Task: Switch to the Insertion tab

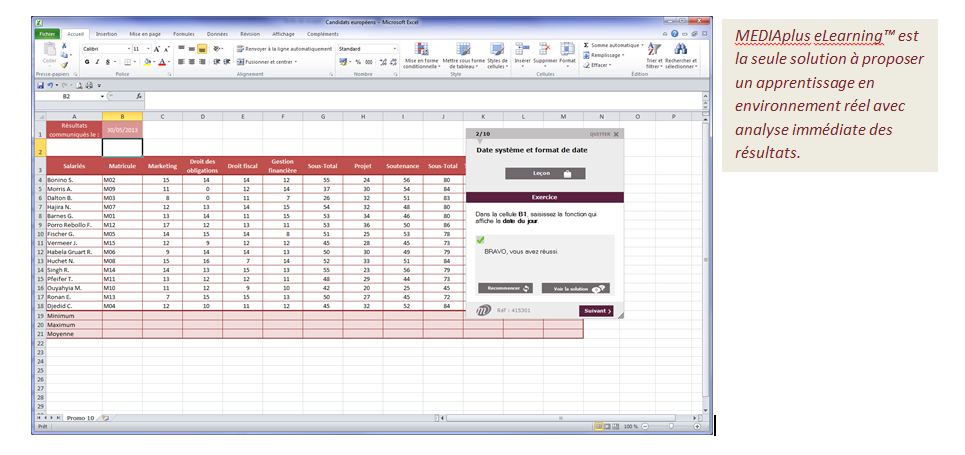Action: click(x=106, y=34)
